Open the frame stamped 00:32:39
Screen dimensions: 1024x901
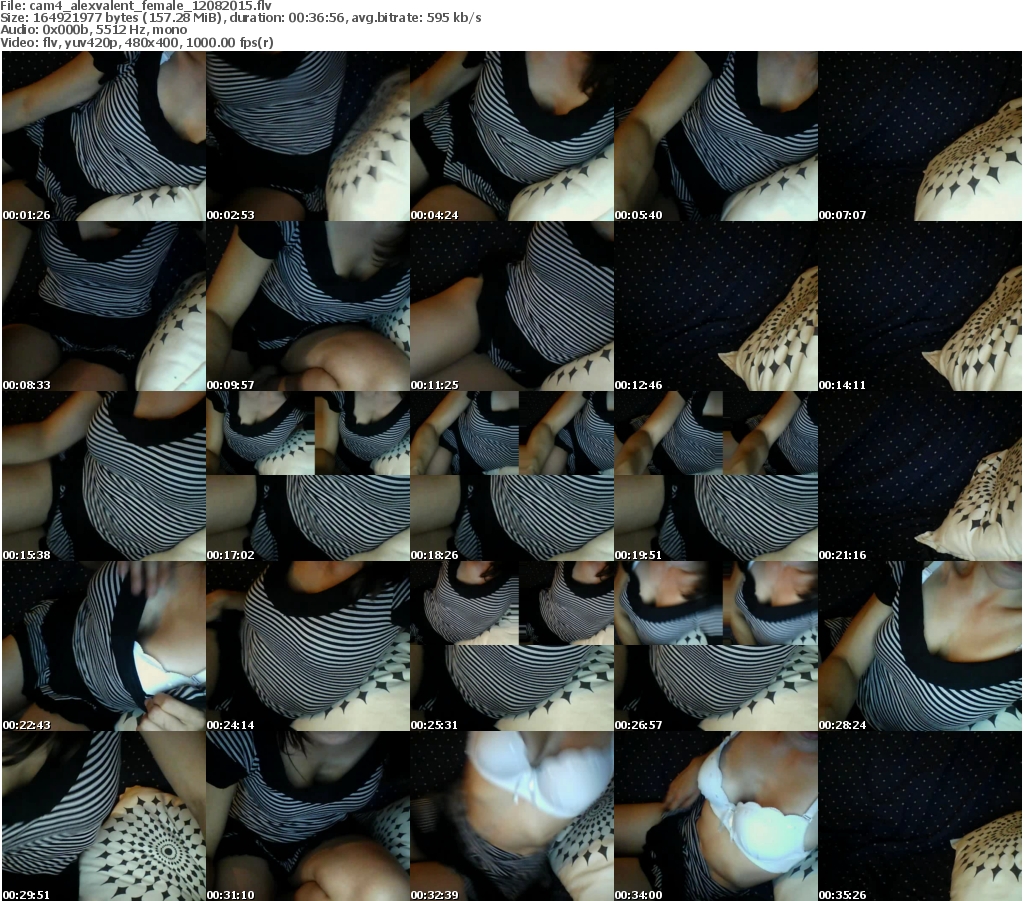(x=512, y=816)
